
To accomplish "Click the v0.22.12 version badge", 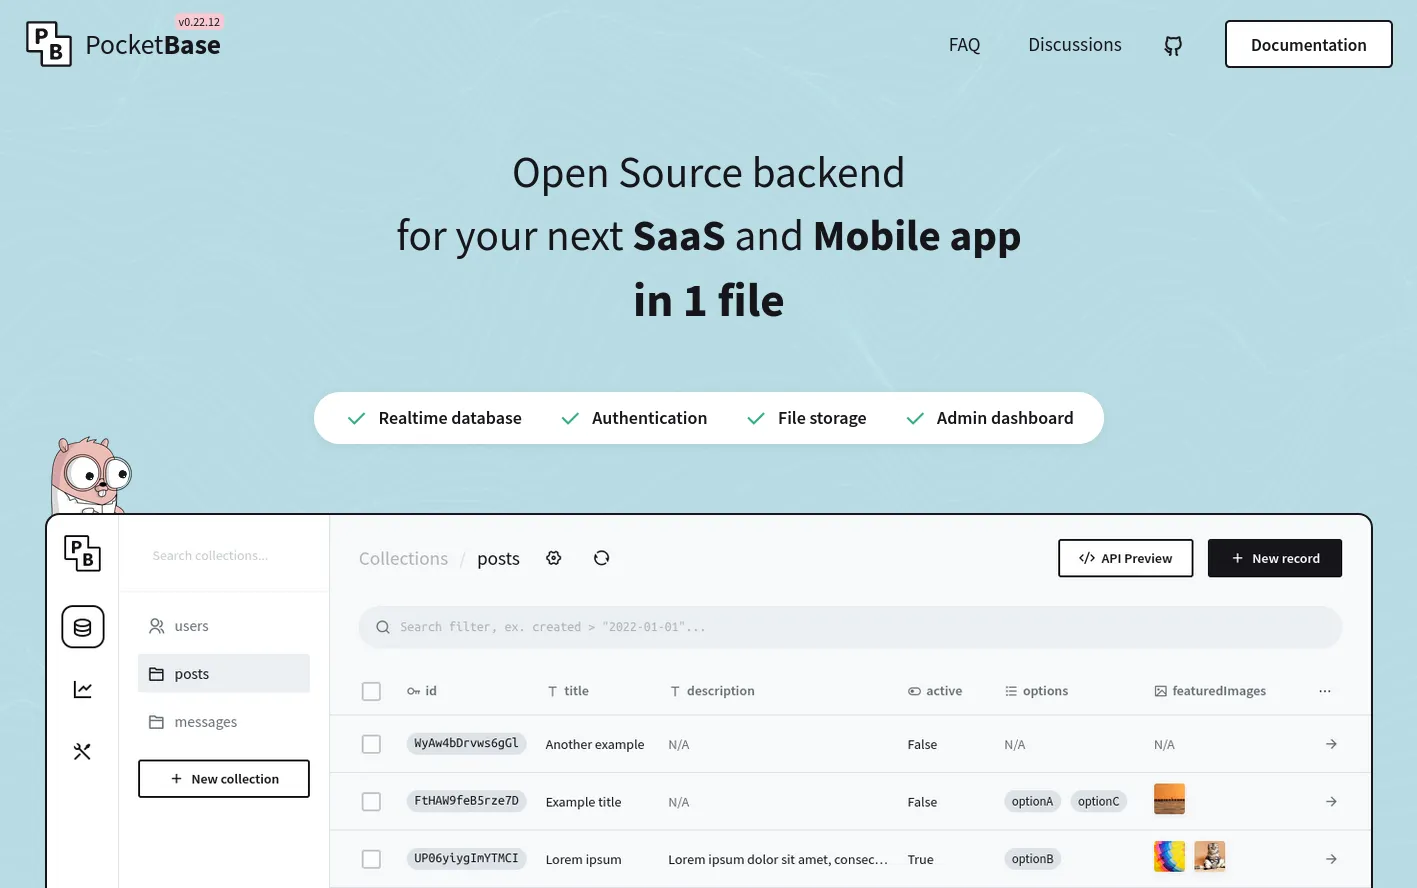I will 199,22.
